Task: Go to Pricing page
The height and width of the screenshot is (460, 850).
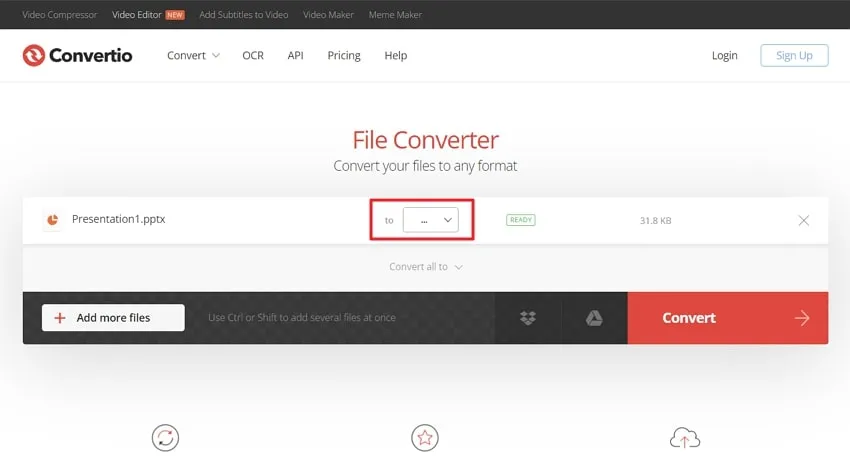Action: pyautogui.click(x=344, y=55)
